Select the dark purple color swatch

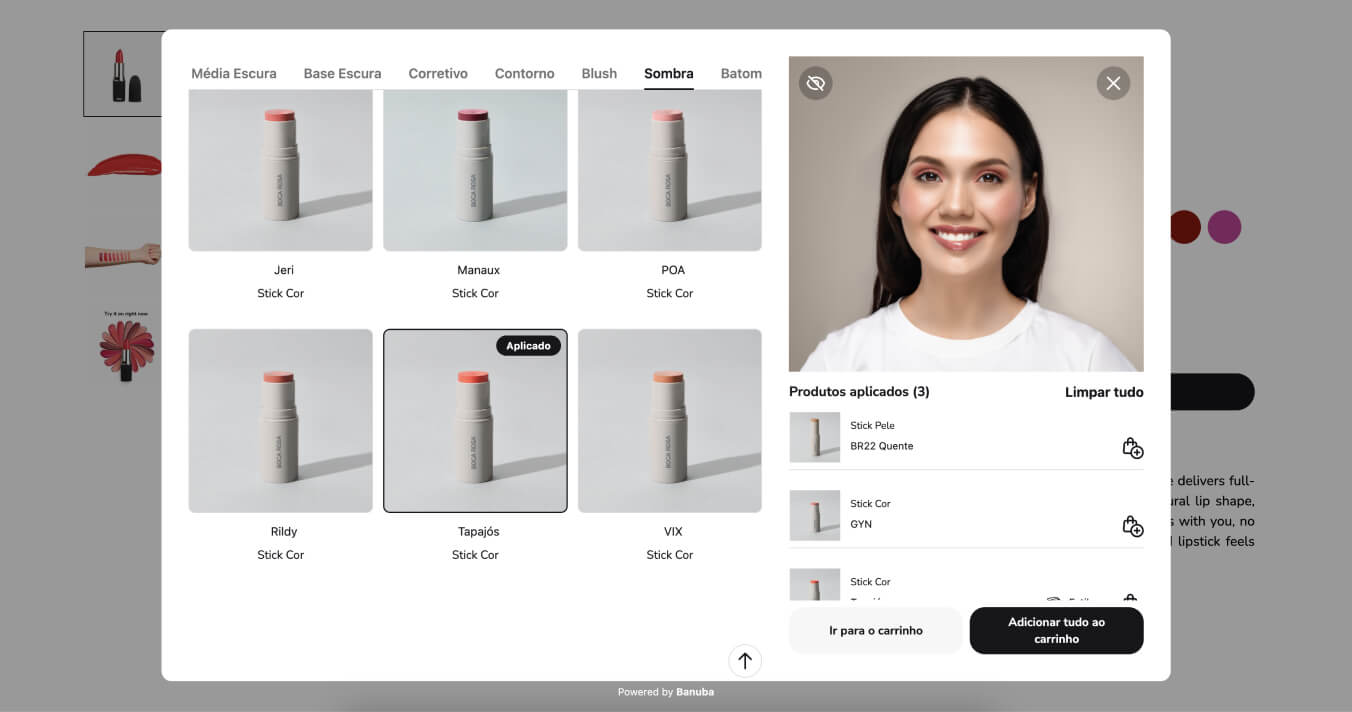click(x=1224, y=227)
